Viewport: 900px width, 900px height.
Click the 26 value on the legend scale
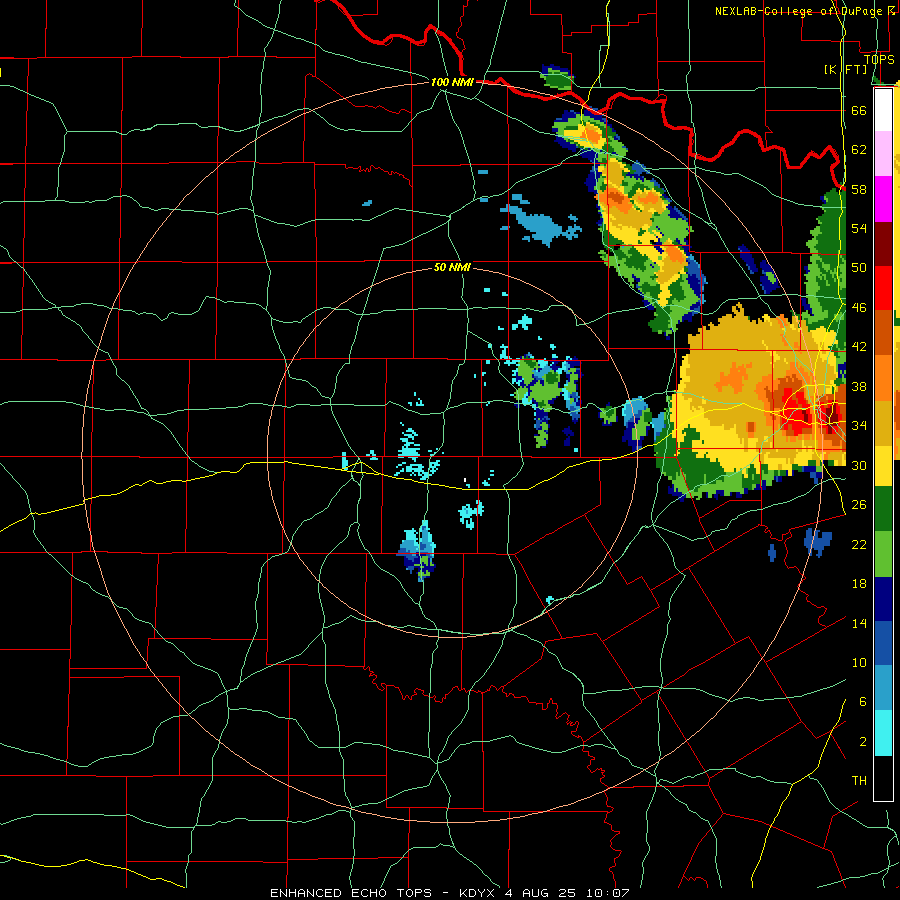pyautogui.click(x=859, y=505)
